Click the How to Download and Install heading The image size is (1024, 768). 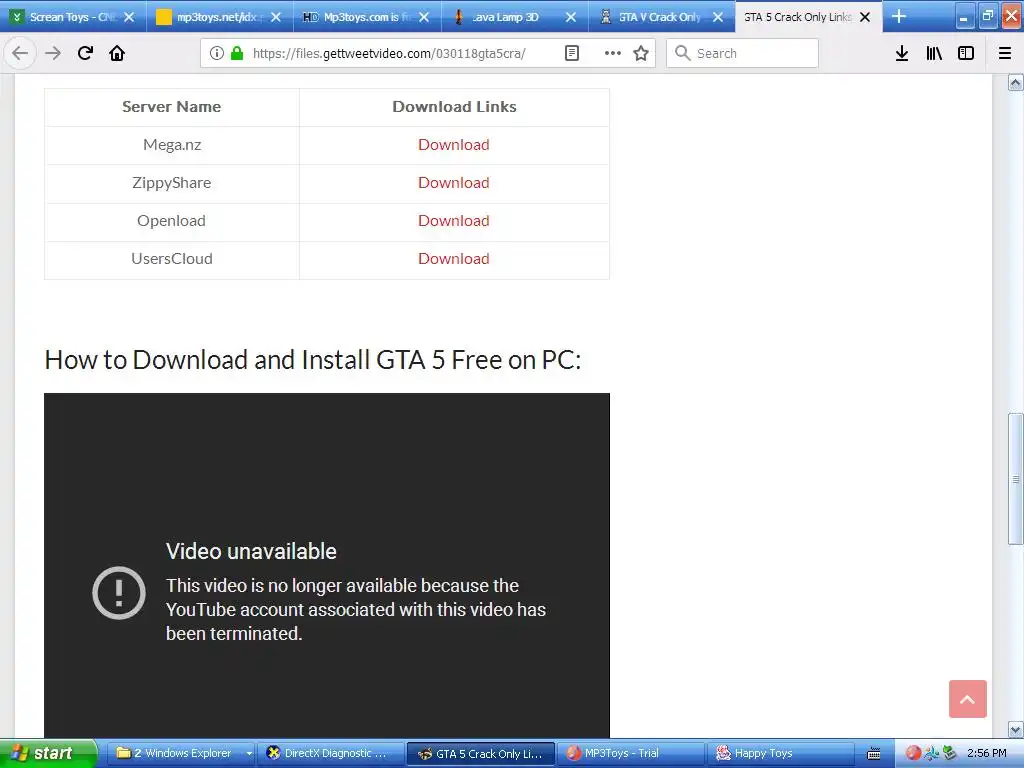point(313,360)
